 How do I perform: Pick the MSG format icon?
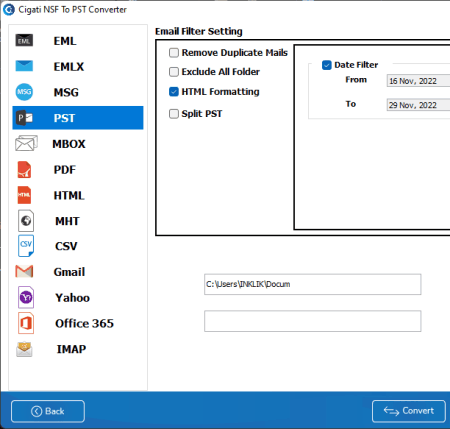pyautogui.click(x=24, y=92)
